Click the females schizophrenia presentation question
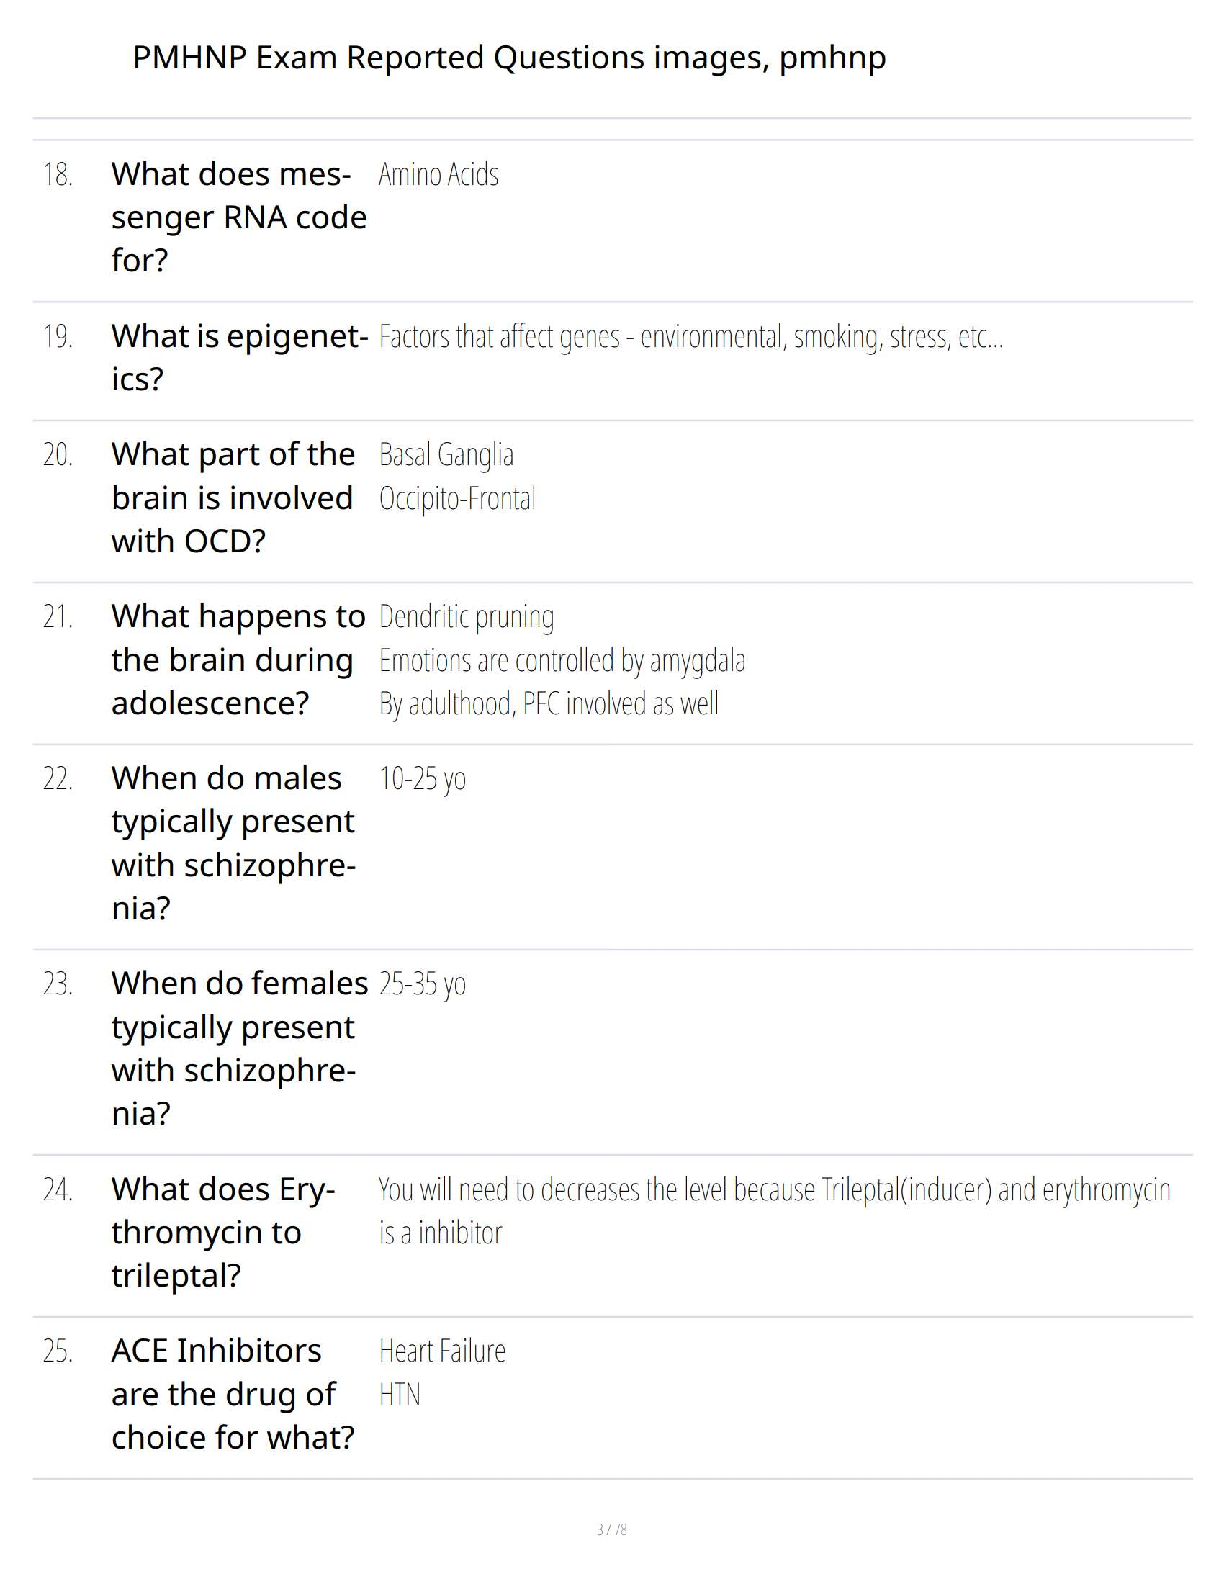This screenshot has width=1224, height=1584. 238,1047
